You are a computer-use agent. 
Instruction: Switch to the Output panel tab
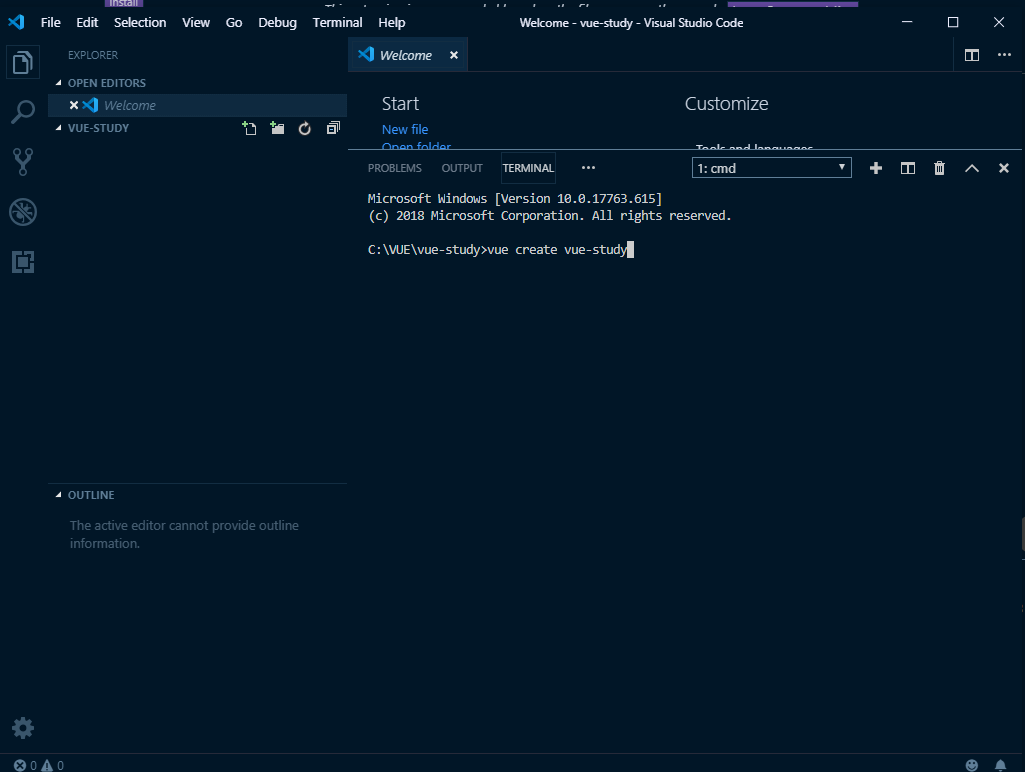pyautogui.click(x=462, y=168)
